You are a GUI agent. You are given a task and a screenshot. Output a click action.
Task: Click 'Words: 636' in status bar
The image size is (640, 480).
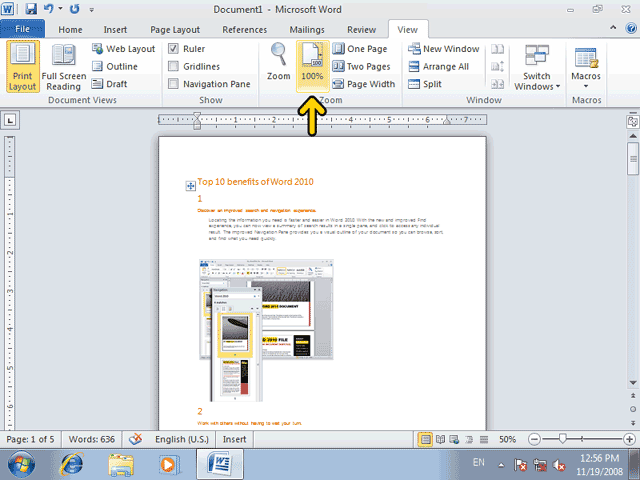(x=91, y=439)
